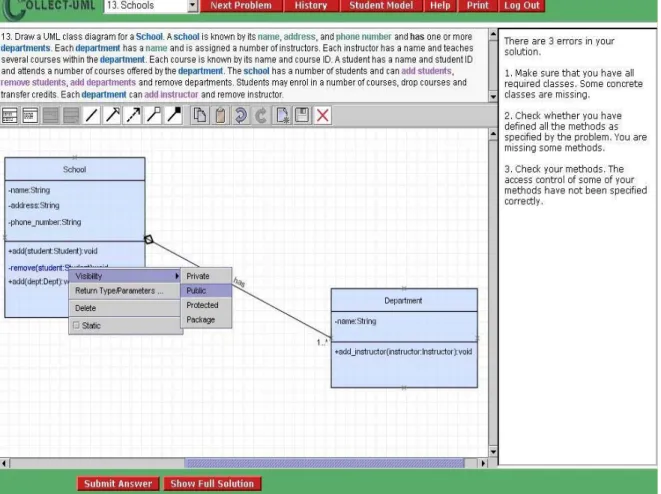661x494 pixels.
Task: Click the horizontal scrollbar thumb under the diagram
Action: [x=324, y=463]
